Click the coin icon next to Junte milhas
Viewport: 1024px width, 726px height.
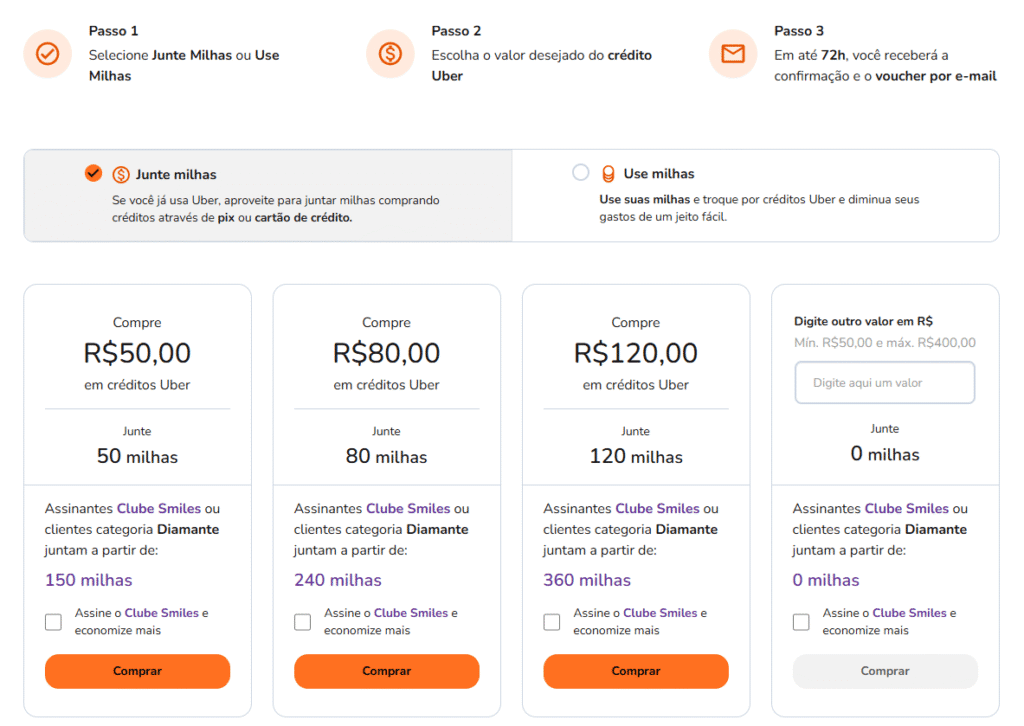120,172
